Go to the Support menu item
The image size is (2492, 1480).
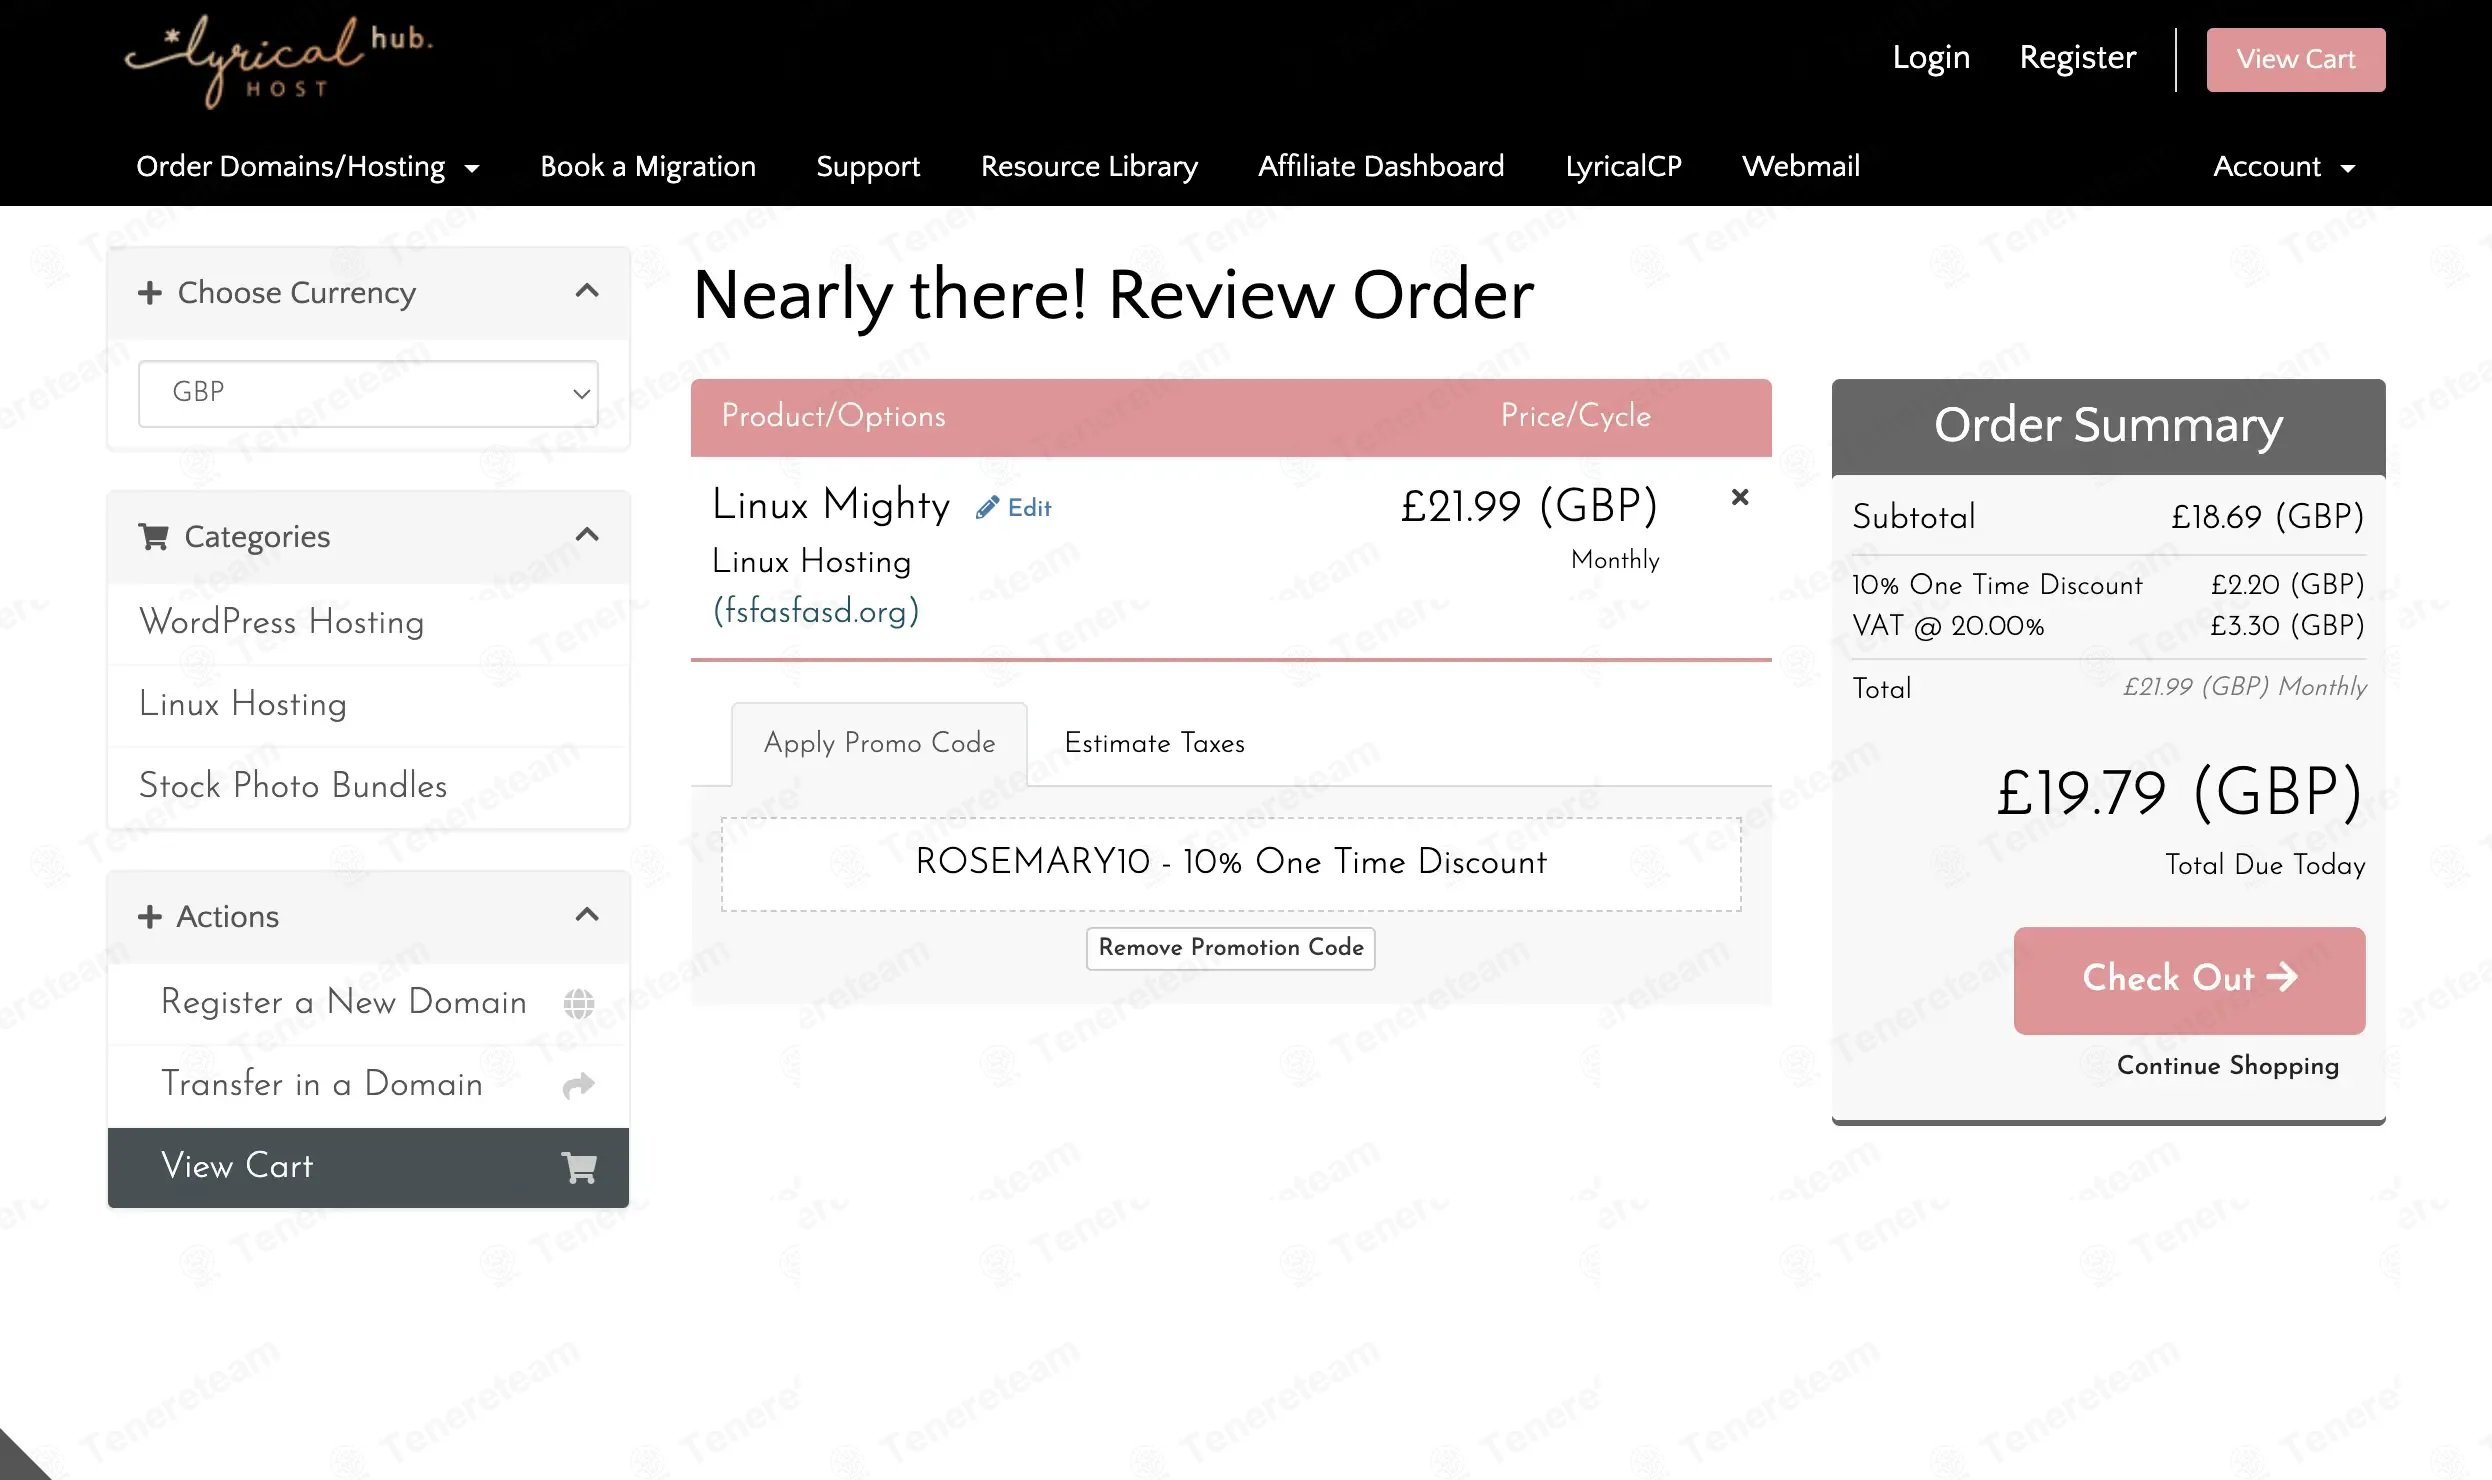(868, 166)
